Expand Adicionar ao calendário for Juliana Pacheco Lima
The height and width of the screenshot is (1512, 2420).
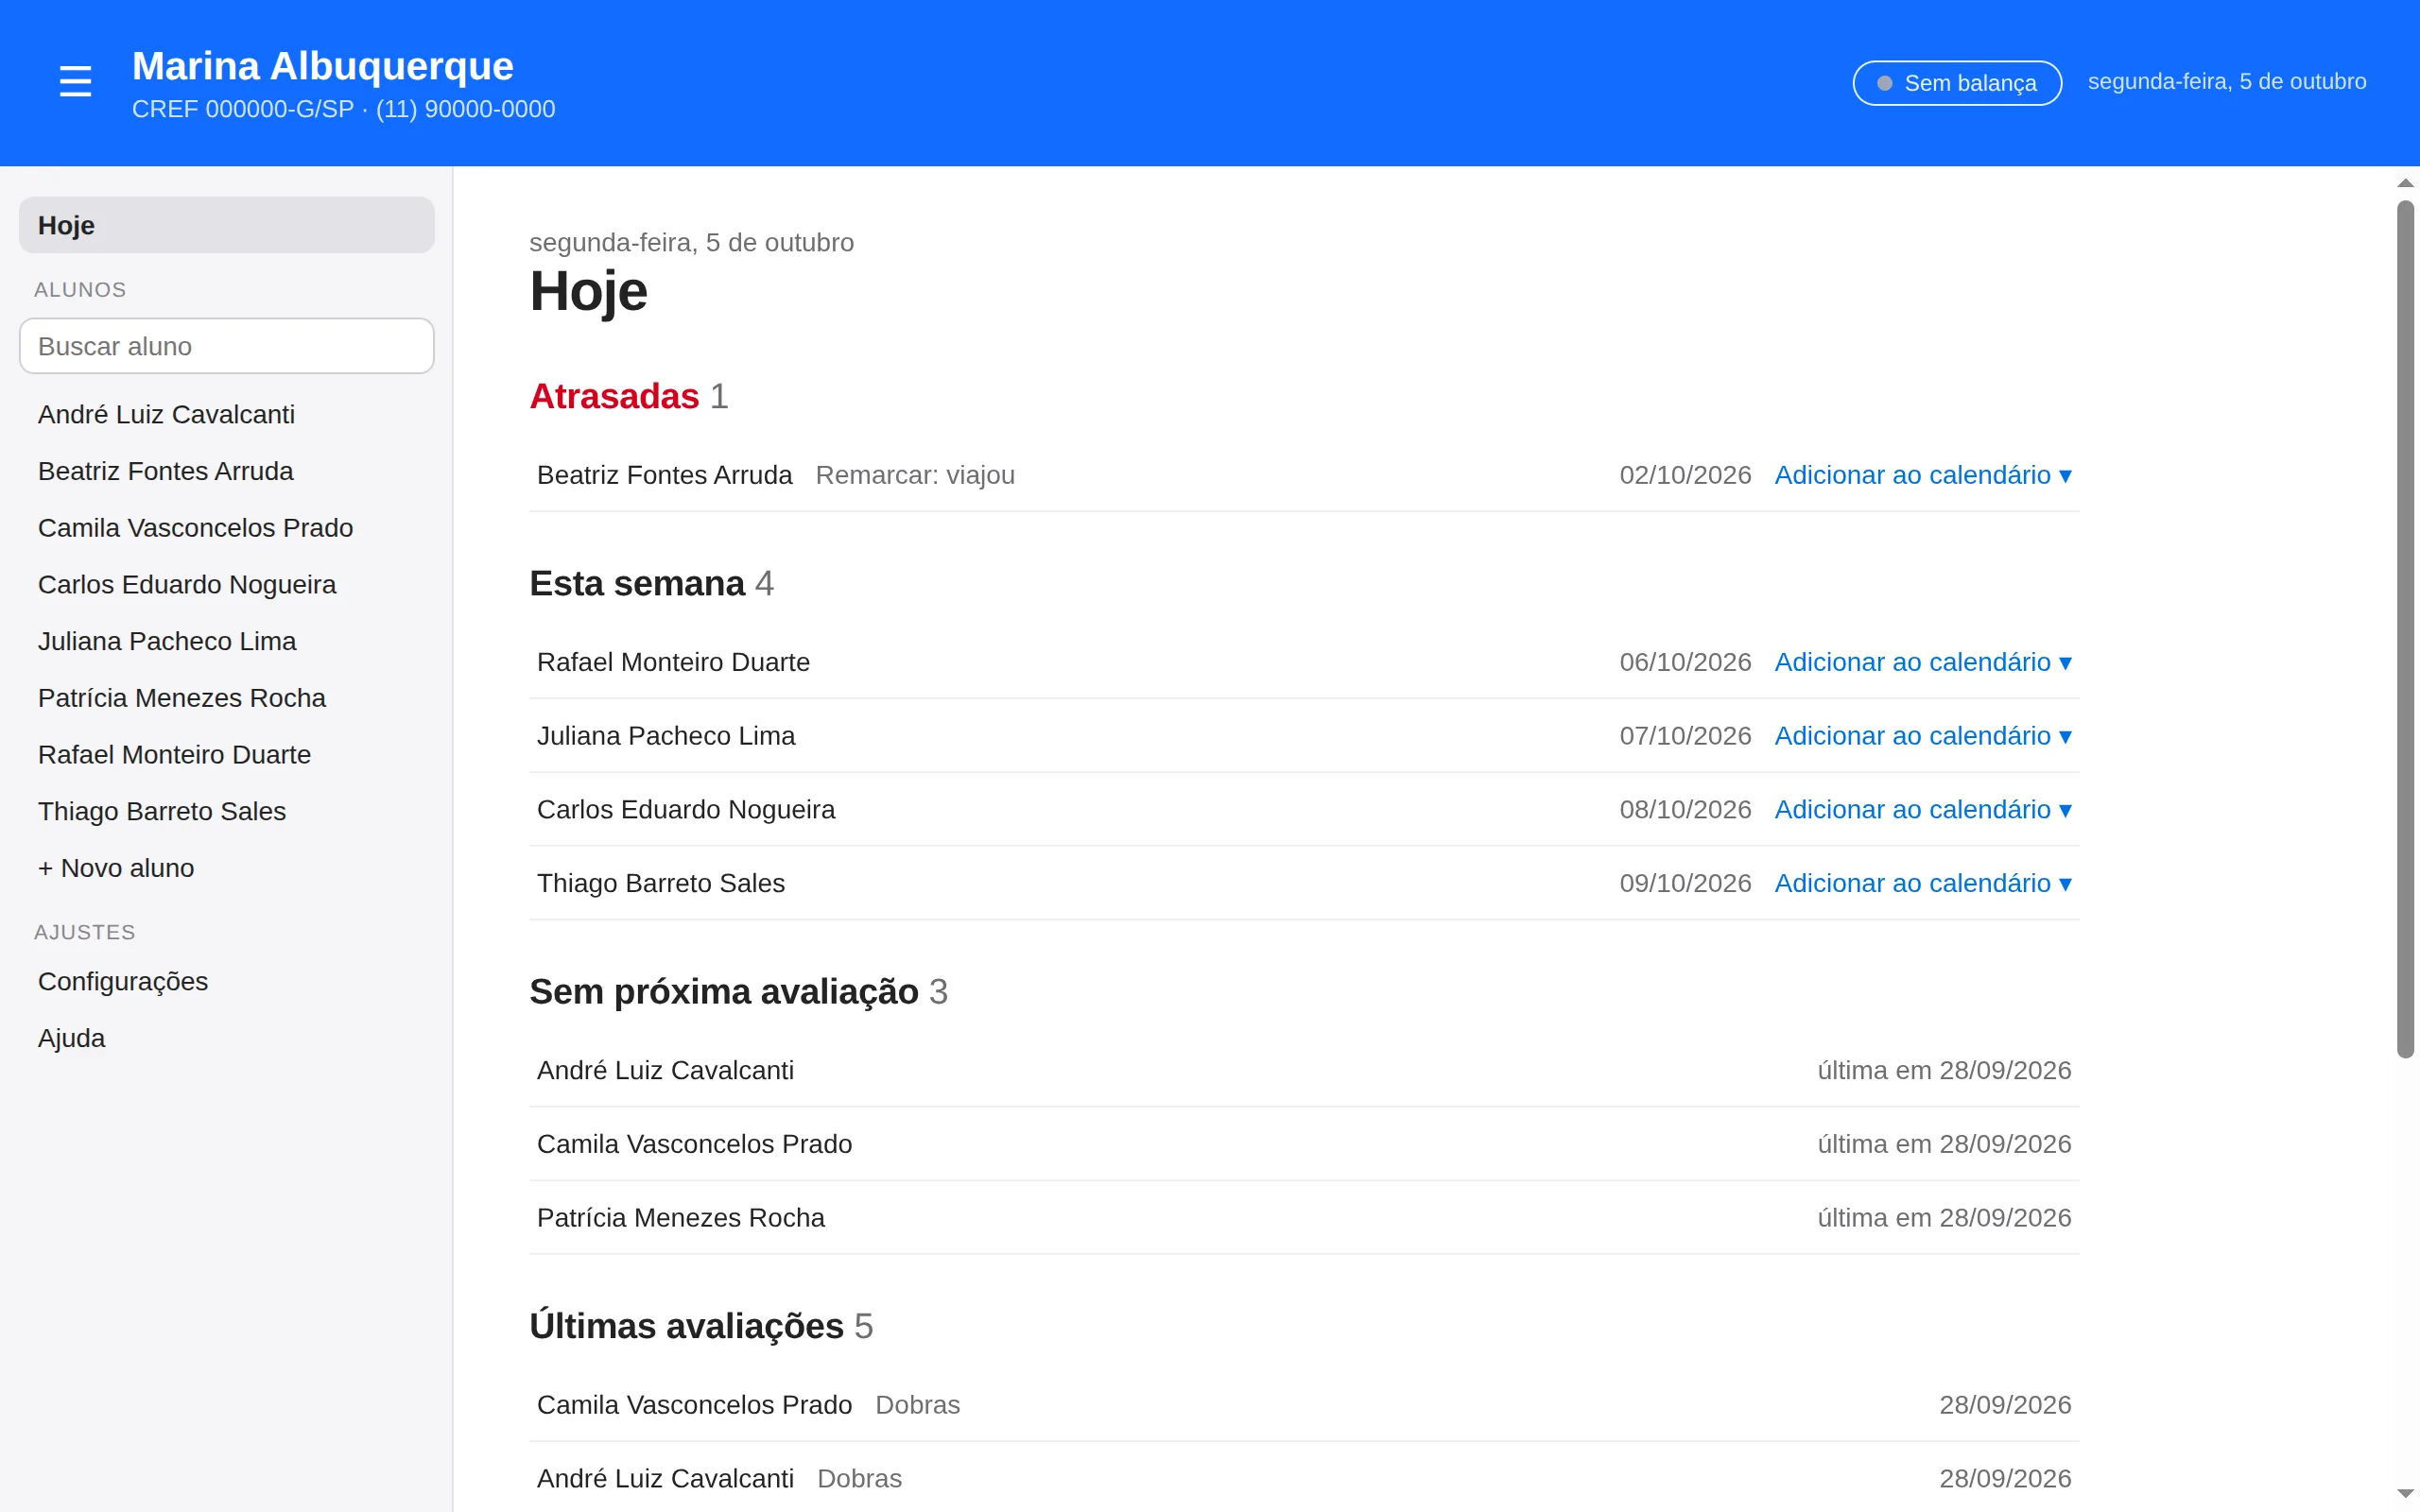(x=1922, y=736)
